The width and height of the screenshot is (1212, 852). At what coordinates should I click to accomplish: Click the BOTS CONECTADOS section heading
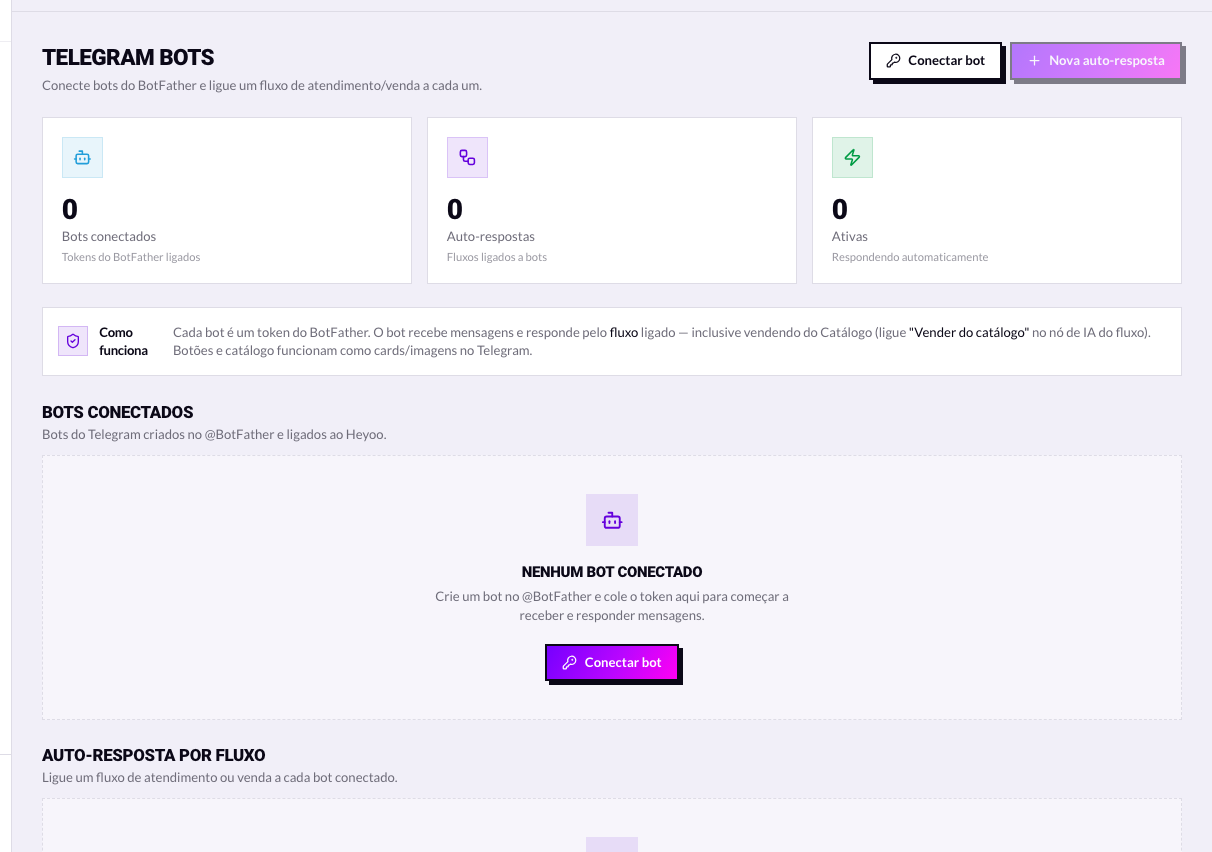(x=118, y=412)
